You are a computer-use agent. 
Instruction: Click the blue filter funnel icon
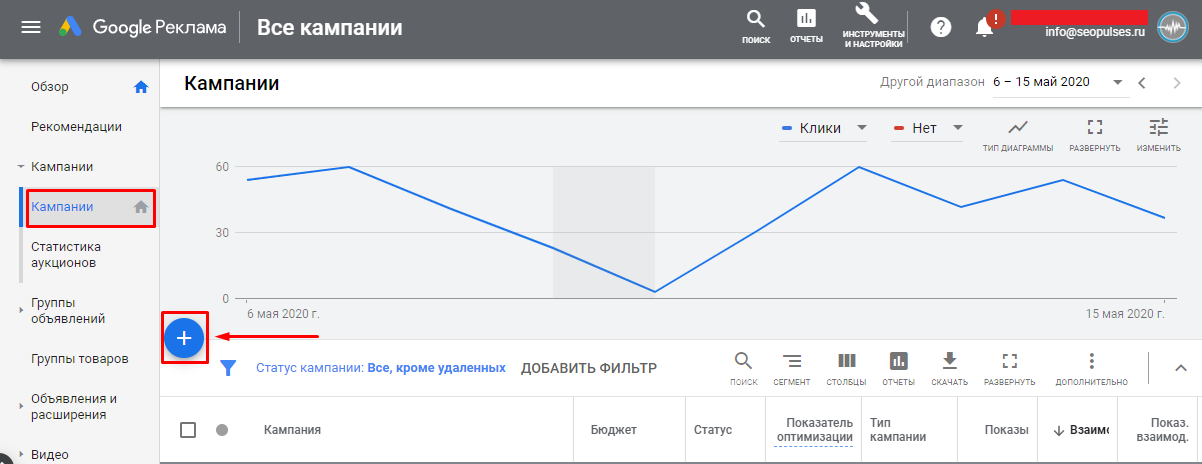tap(228, 368)
